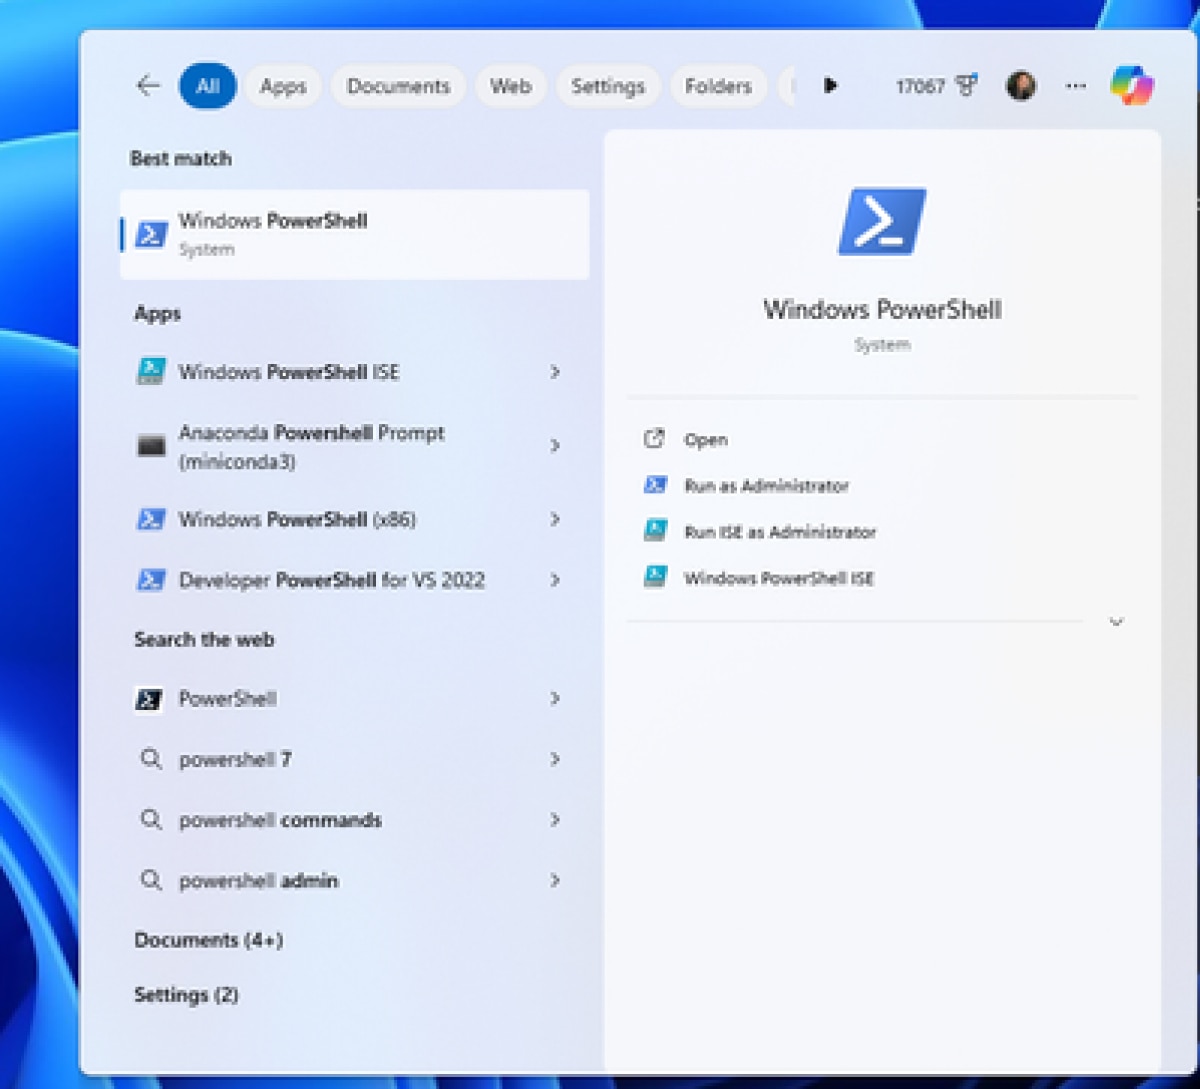Click the Windows PowerShell ISE app icon in Apps list
1200x1089 pixels.
[x=151, y=372]
